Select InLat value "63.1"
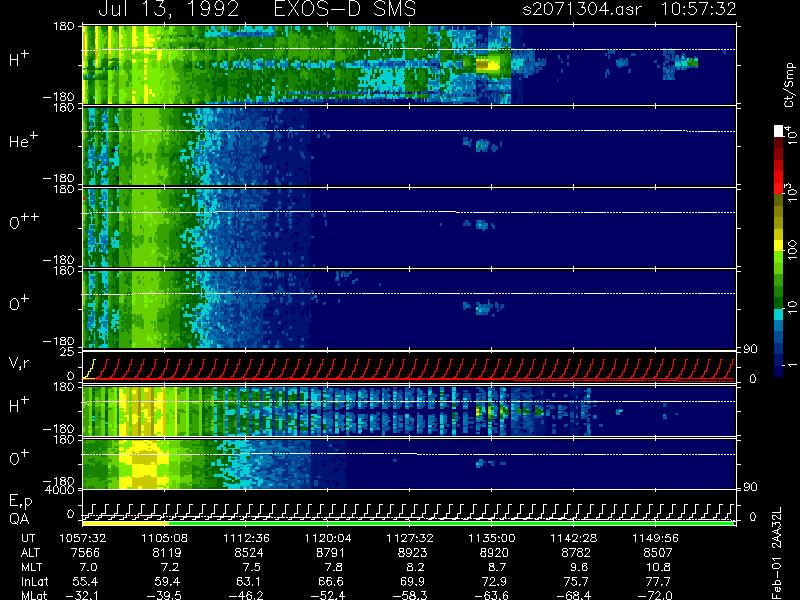Screen dimensions: 800x600 point(248,581)
